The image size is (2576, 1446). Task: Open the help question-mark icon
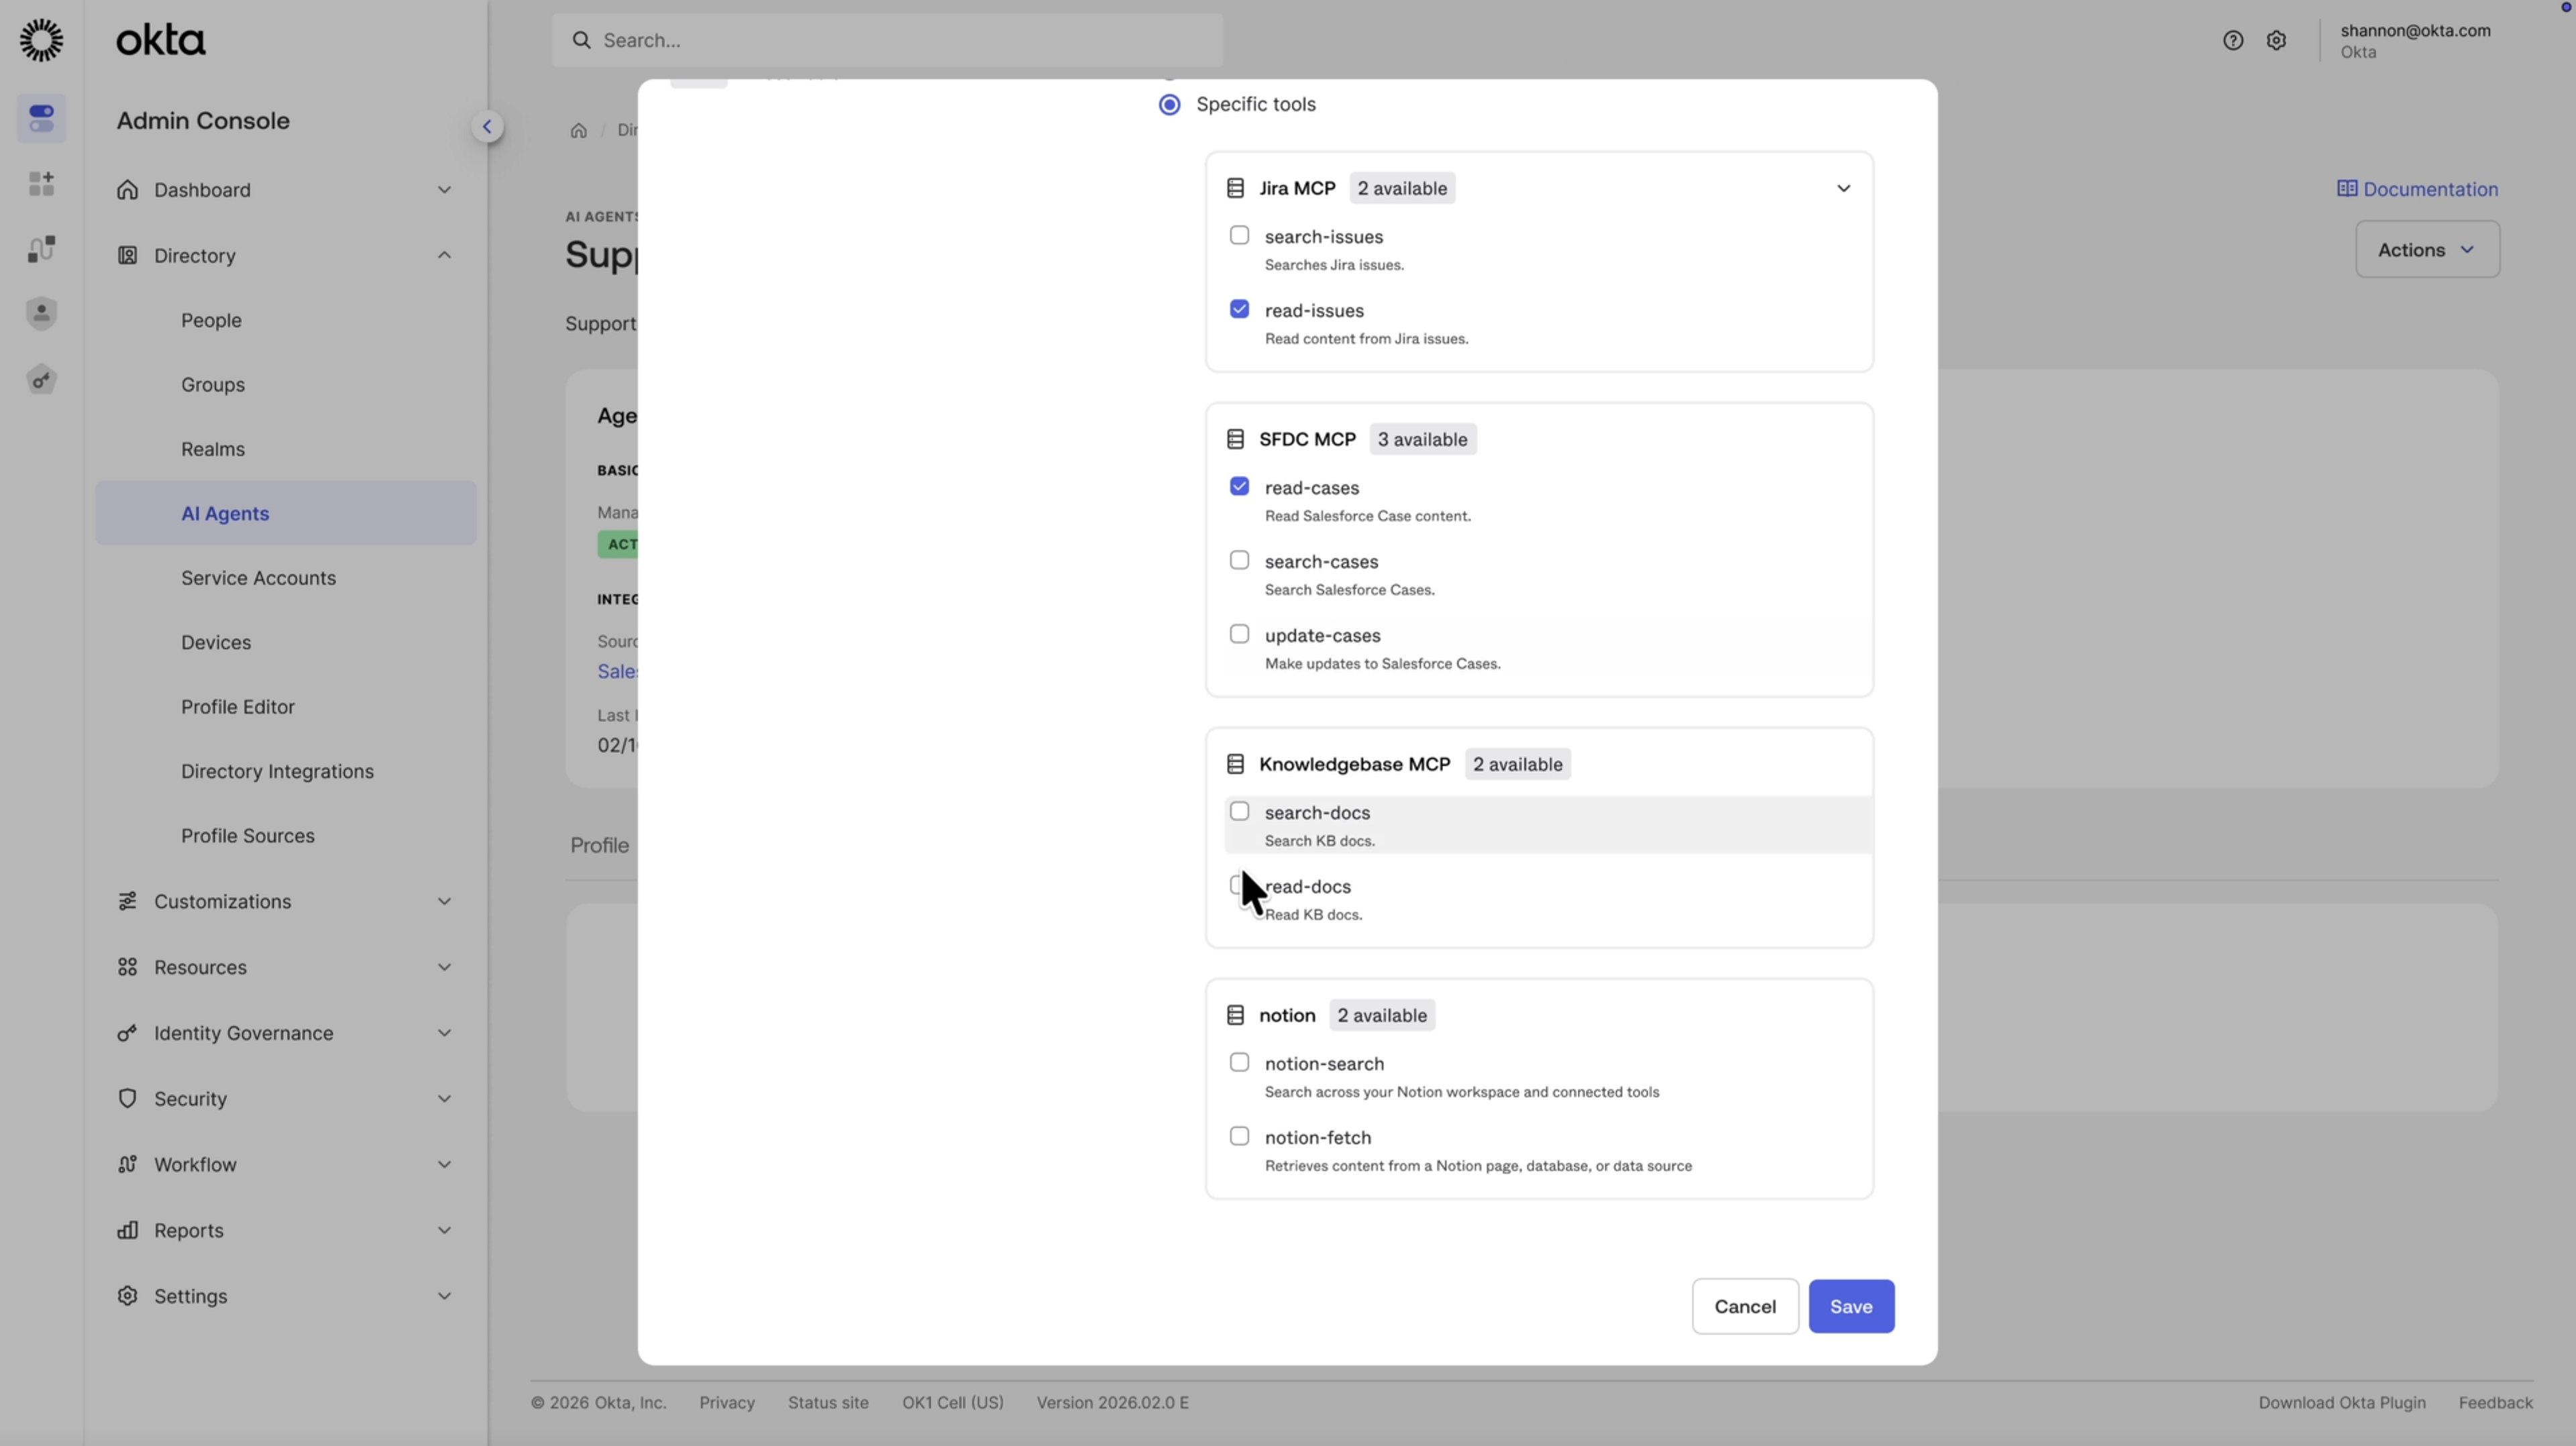tap(2232, 40)
